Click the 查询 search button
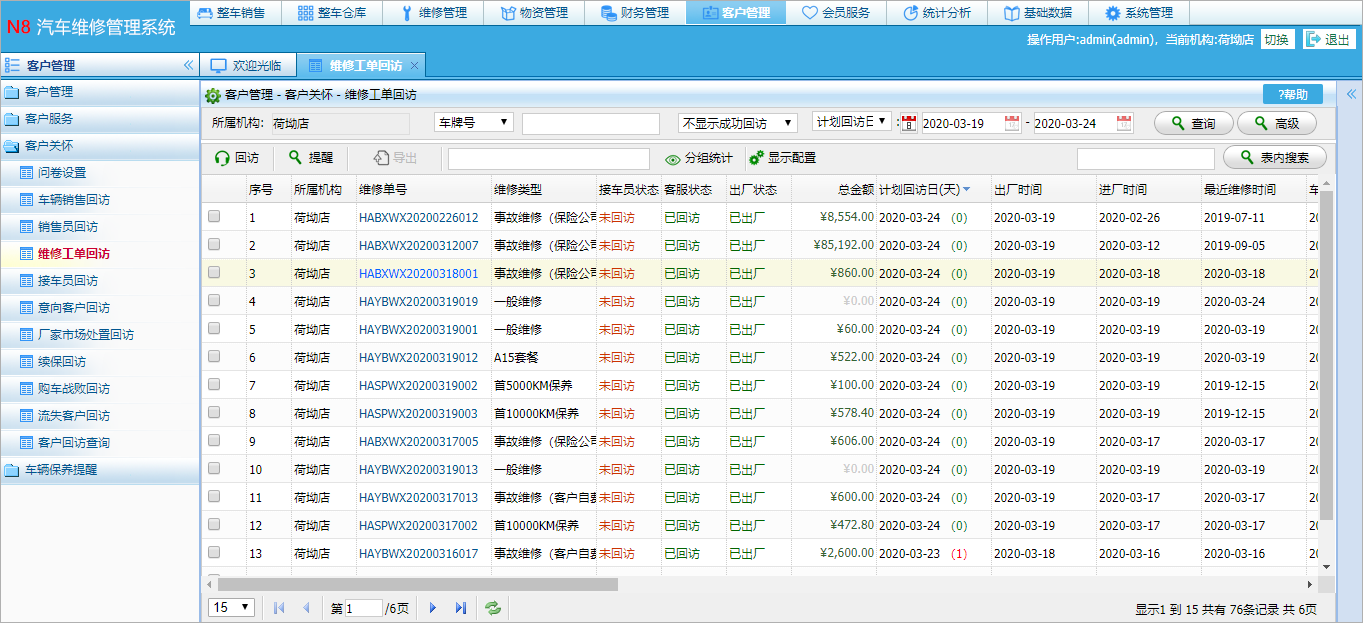Viewport: 1363px width, 623px height. coord(1193,123)
